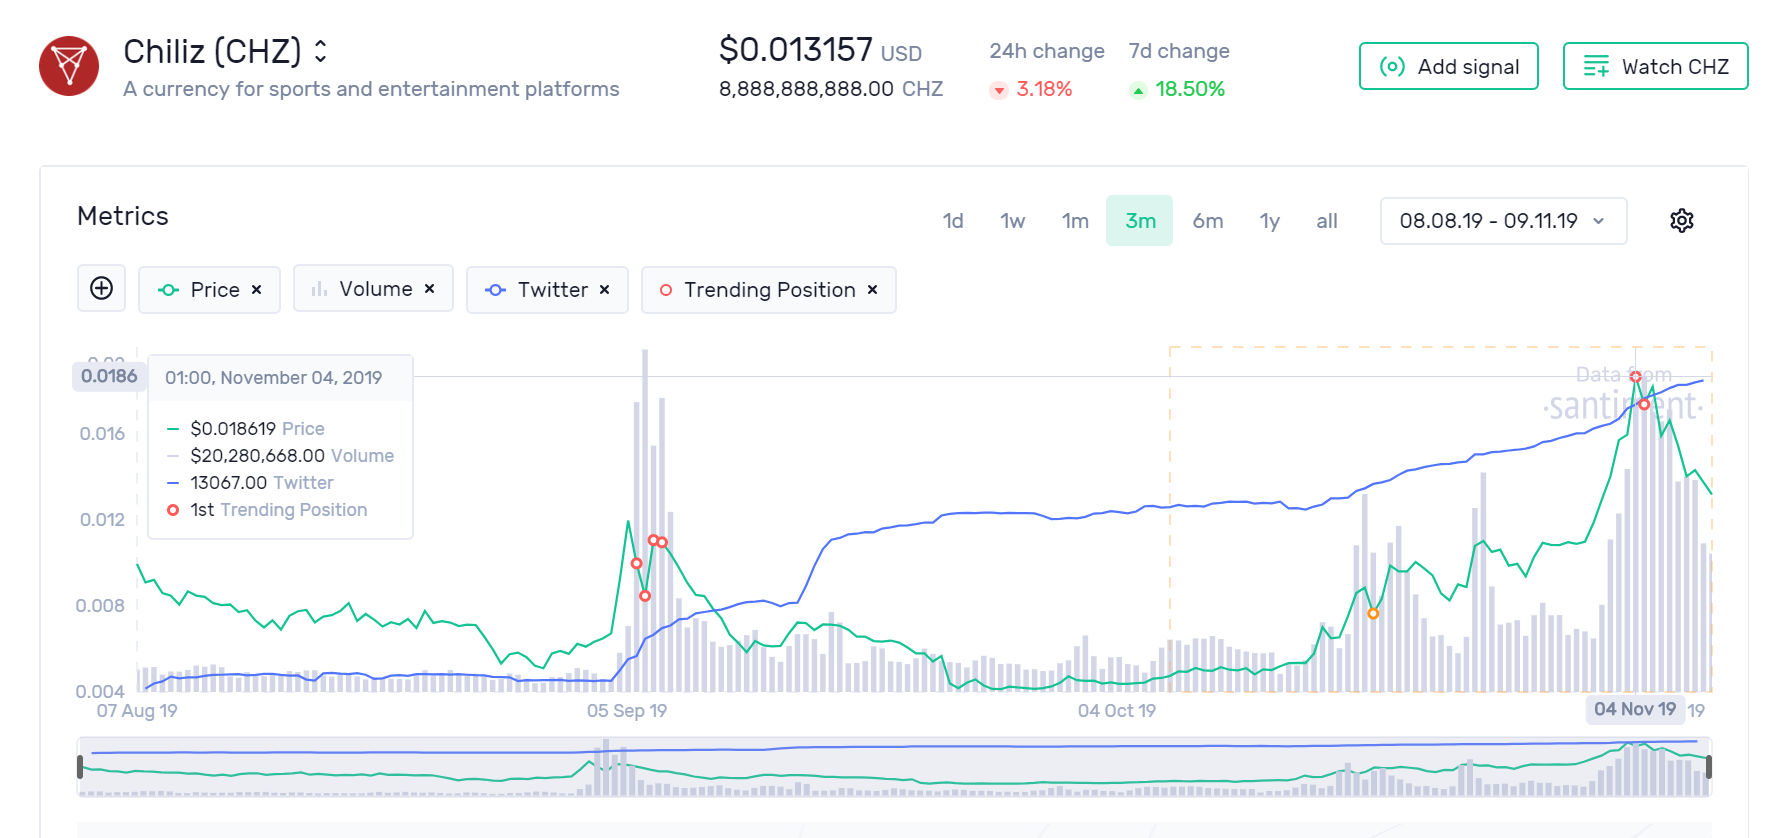Click the 0.0186 y-axis value label
Viewport: 1769px width, 838px height.
[x=109, y=376]
